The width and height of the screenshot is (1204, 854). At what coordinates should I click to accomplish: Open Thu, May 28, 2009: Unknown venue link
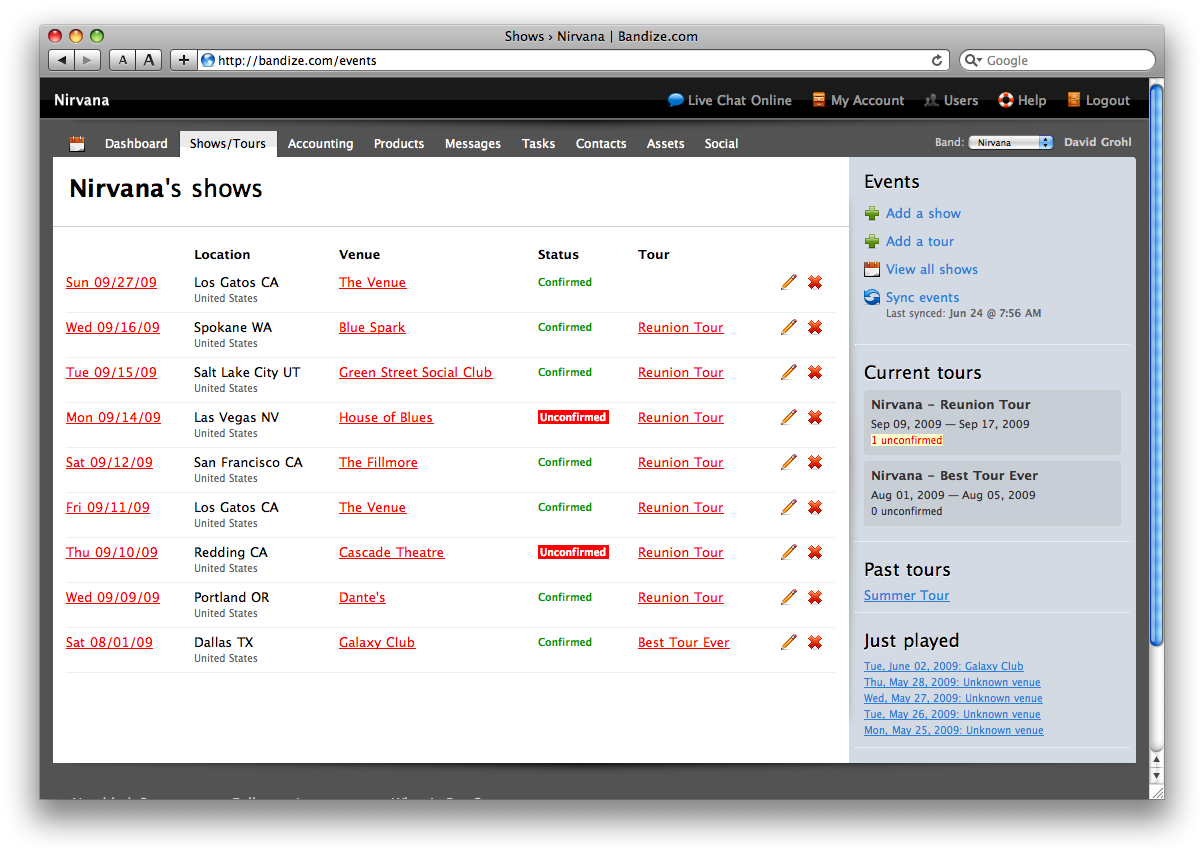coord(952,682)
